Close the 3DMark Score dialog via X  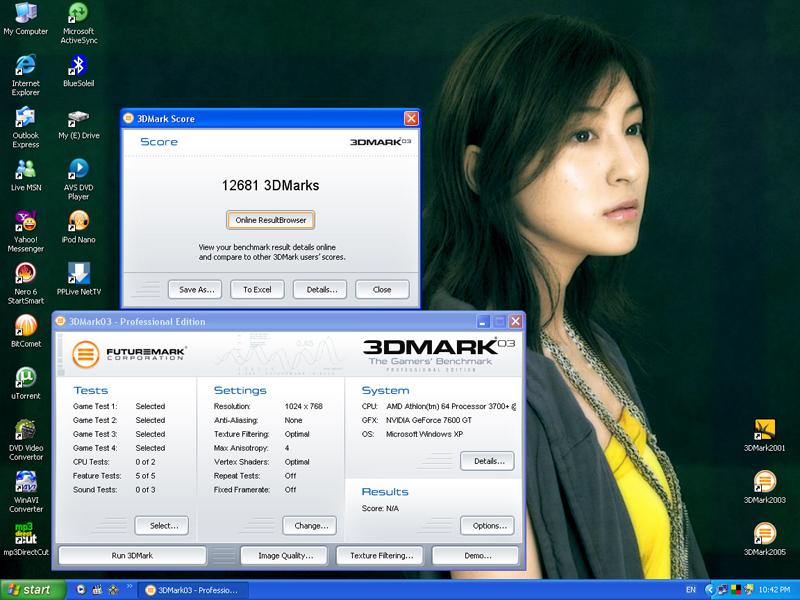tap(411, 118)
